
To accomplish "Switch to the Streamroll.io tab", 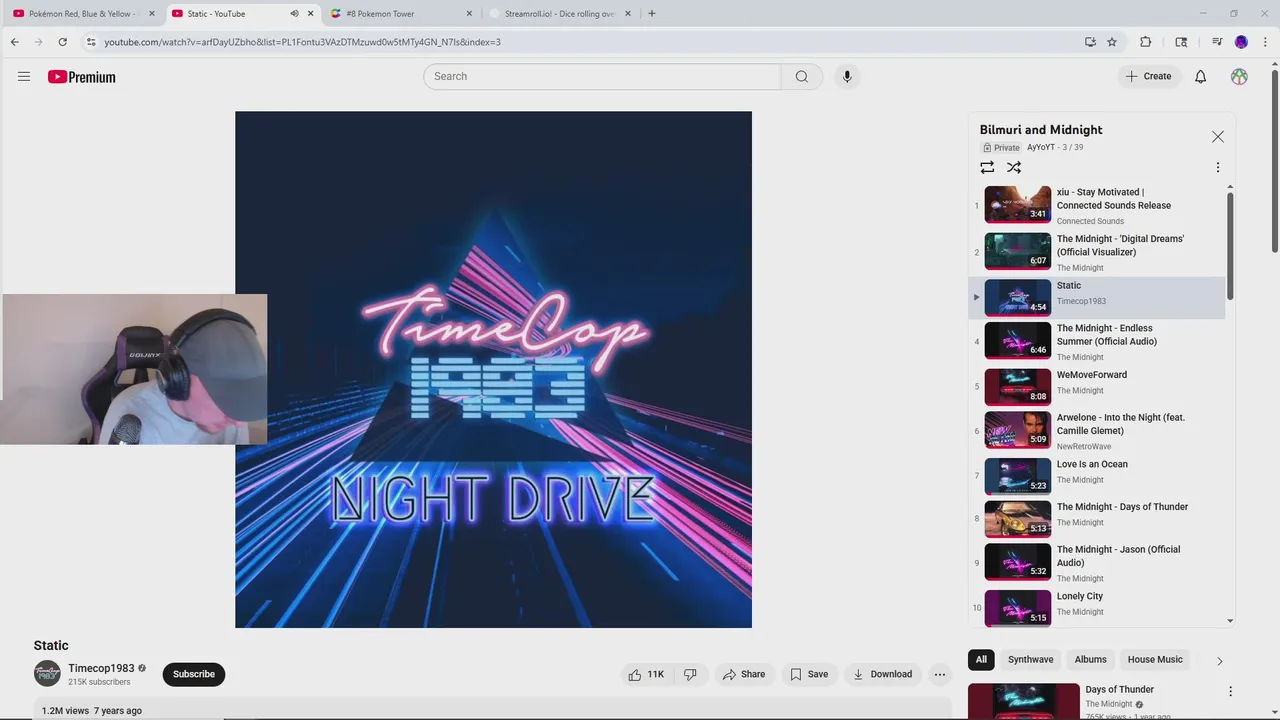I will [560, 14].
